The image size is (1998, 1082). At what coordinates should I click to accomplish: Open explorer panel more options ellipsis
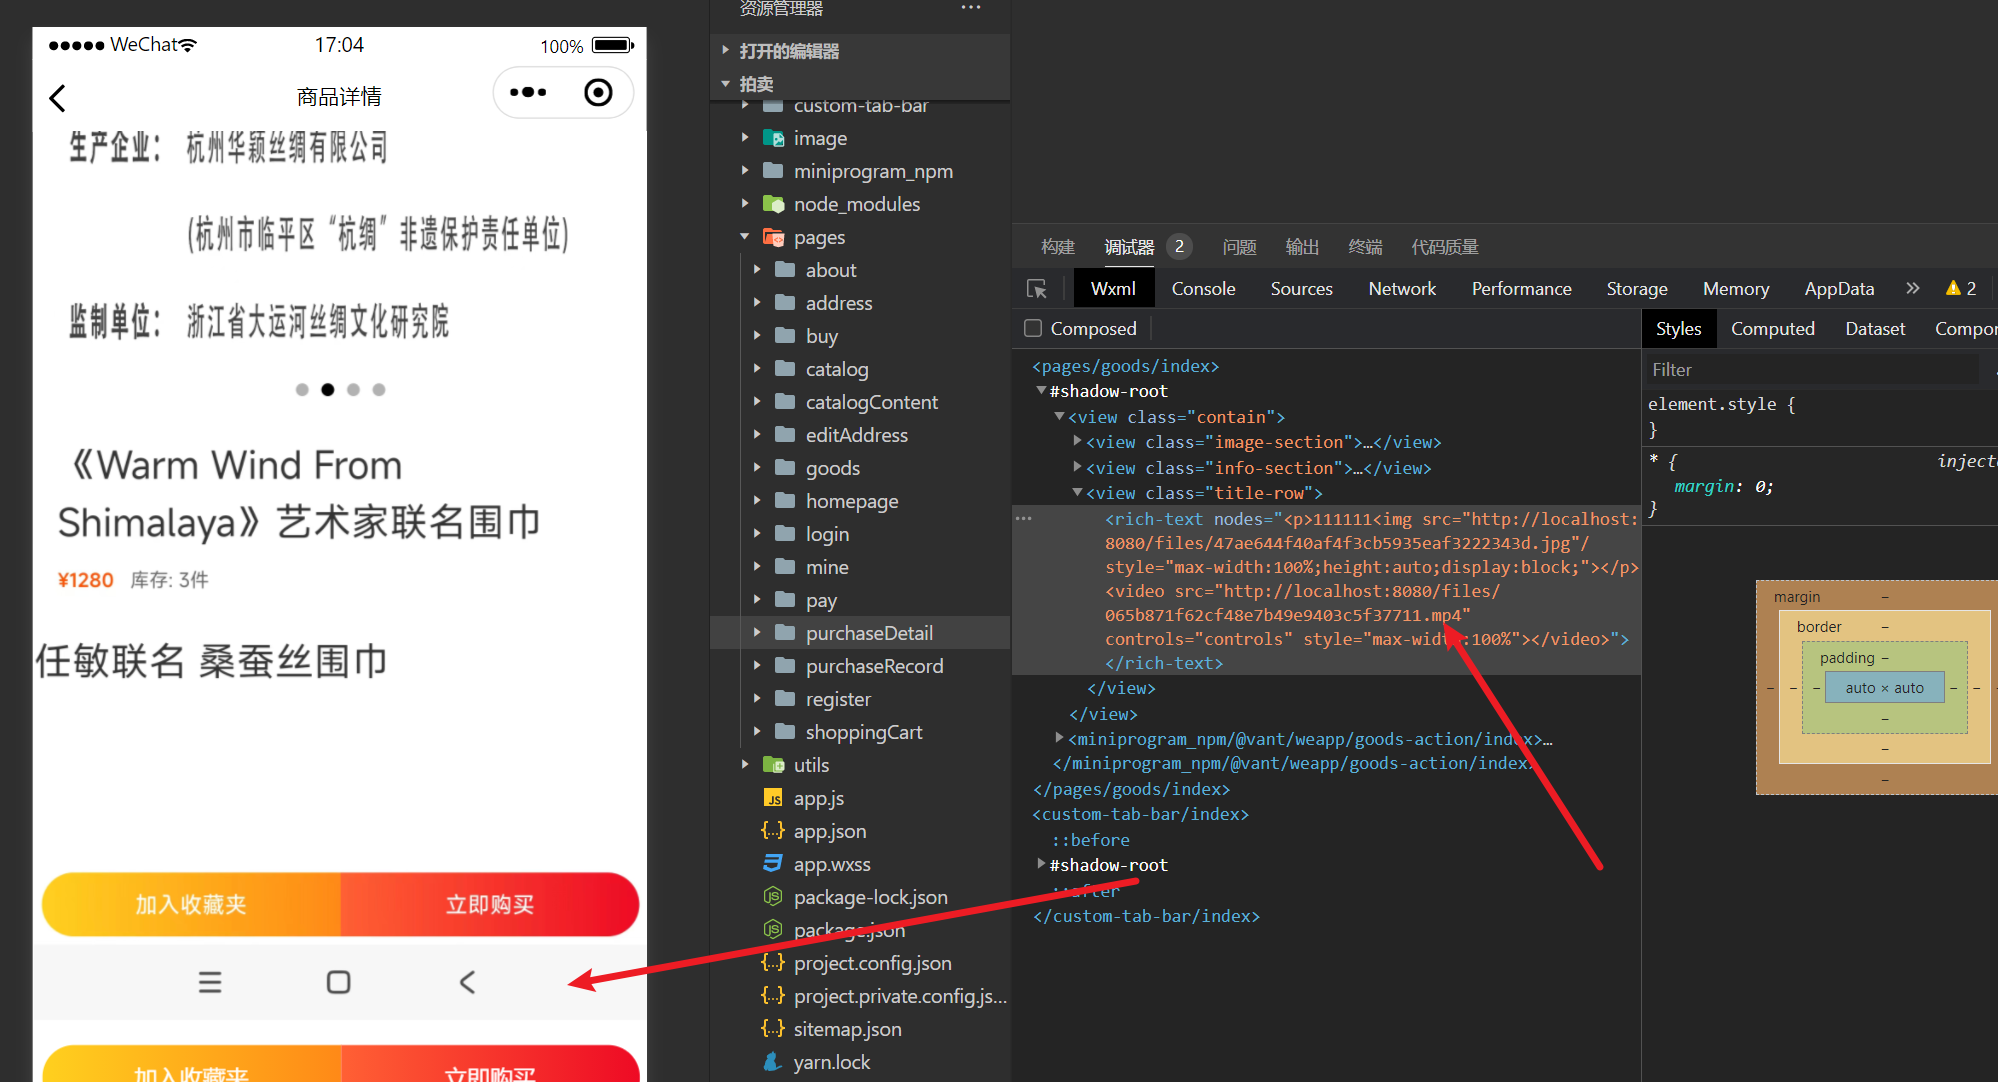click(970, 8)
